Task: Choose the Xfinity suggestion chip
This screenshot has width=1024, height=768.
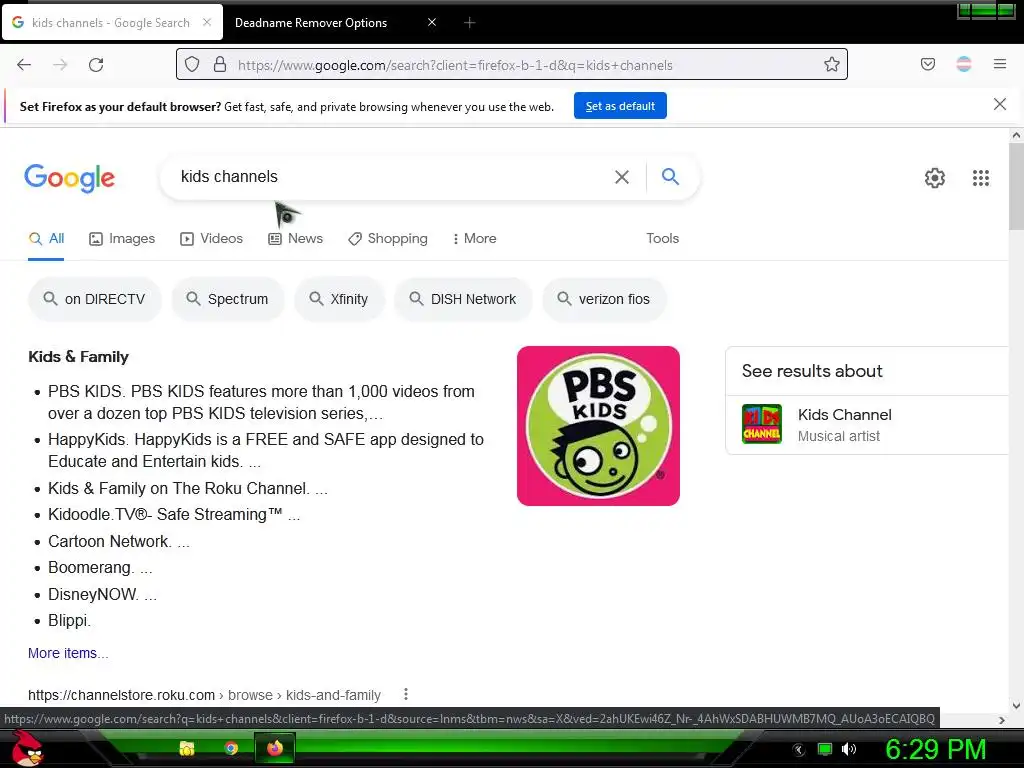Action: coord(340,299)
